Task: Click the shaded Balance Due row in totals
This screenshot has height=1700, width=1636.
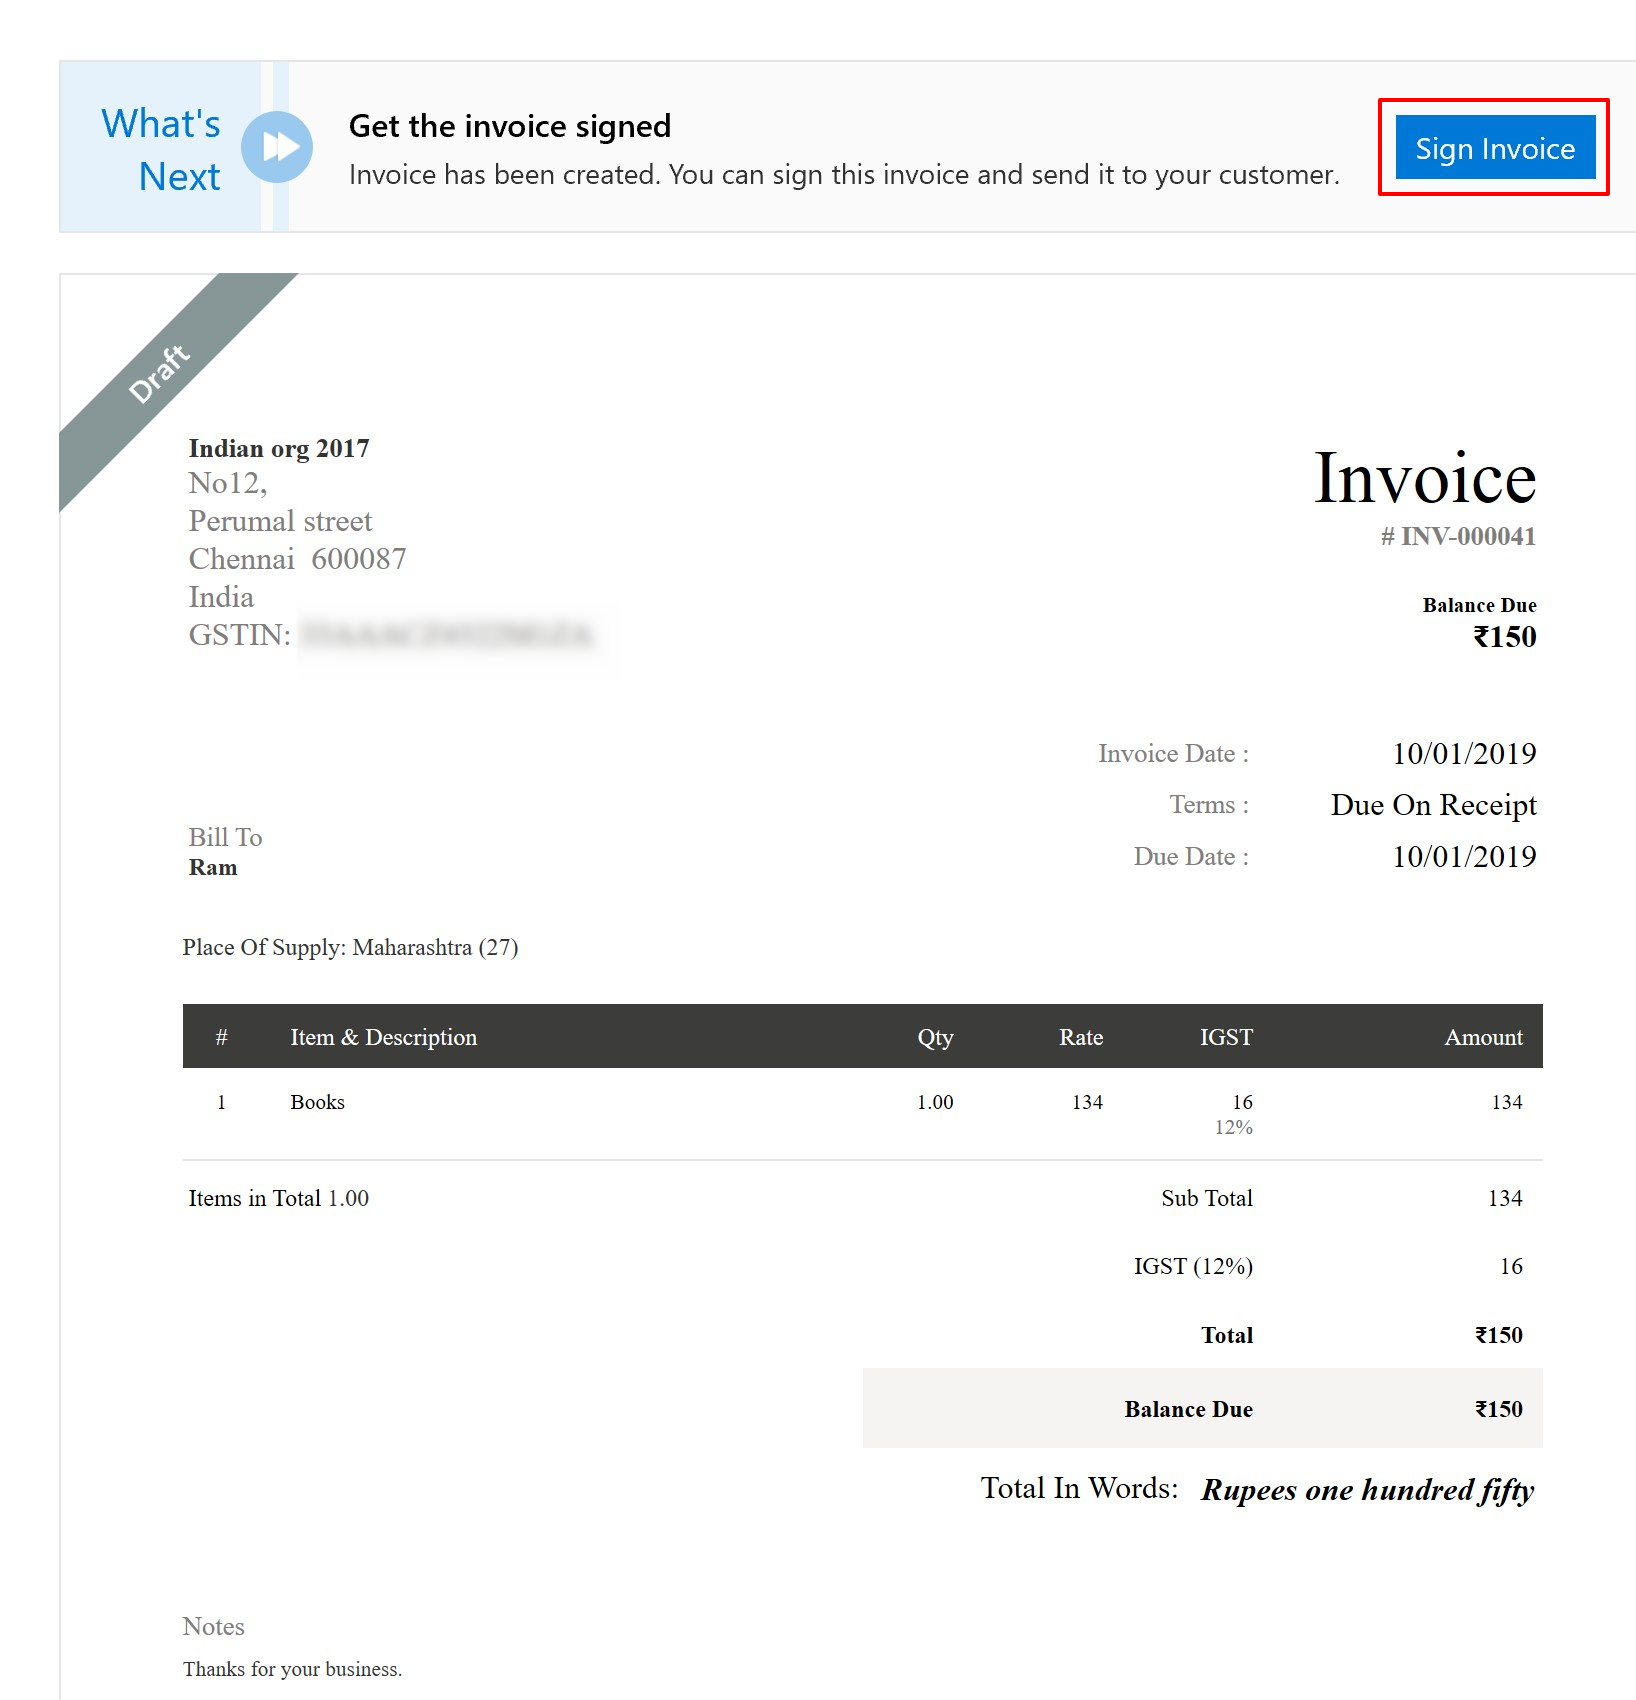Action: coord(1202,1409)
